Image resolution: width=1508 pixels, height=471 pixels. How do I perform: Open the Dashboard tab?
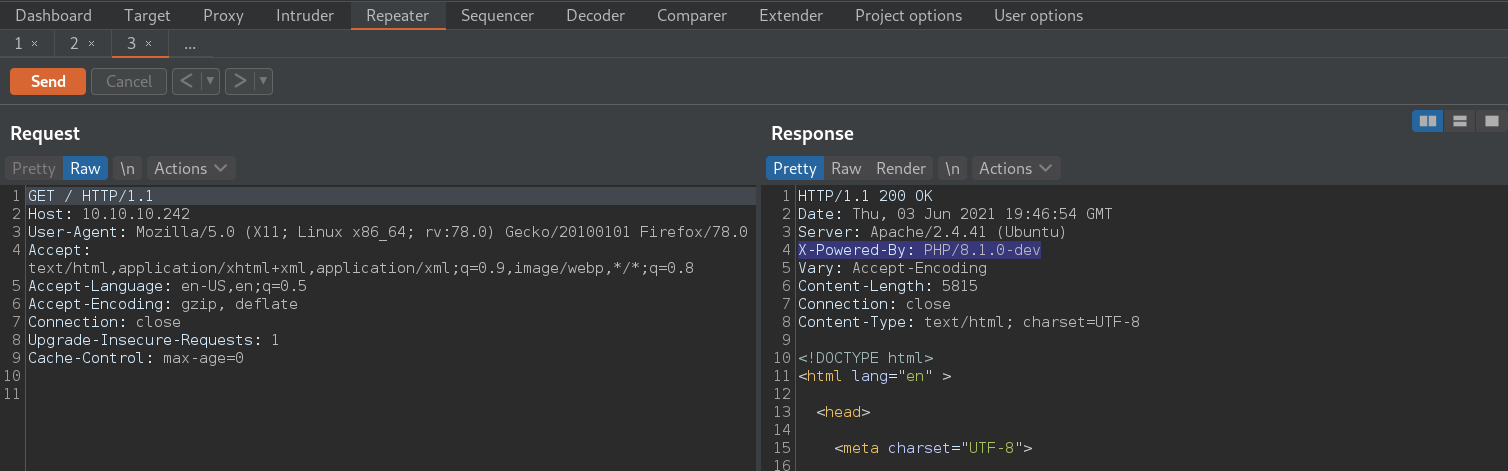click(x=54, y=15)
